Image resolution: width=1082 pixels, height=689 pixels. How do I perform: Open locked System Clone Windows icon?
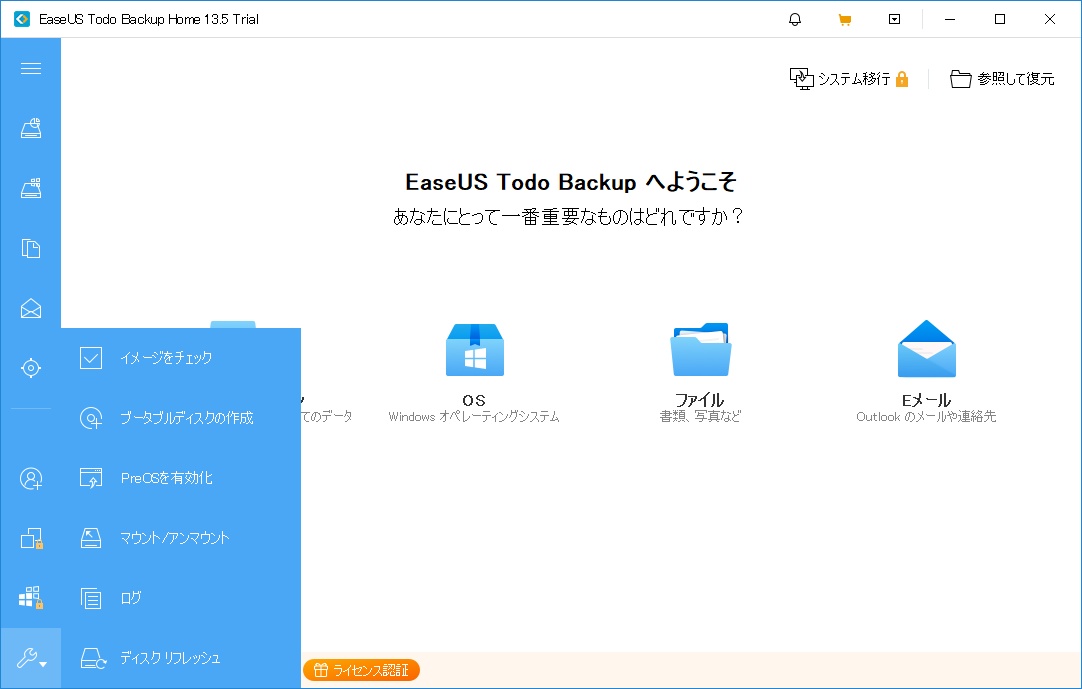click(x=31, y=598)
